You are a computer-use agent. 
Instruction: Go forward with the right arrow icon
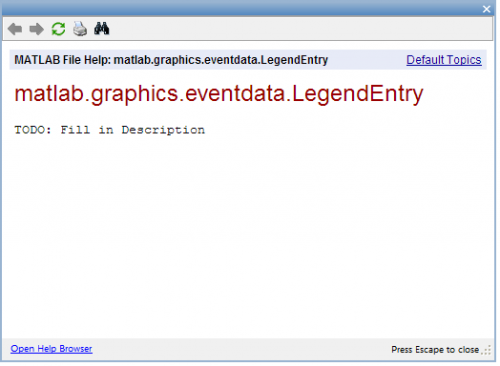point(37,29)
